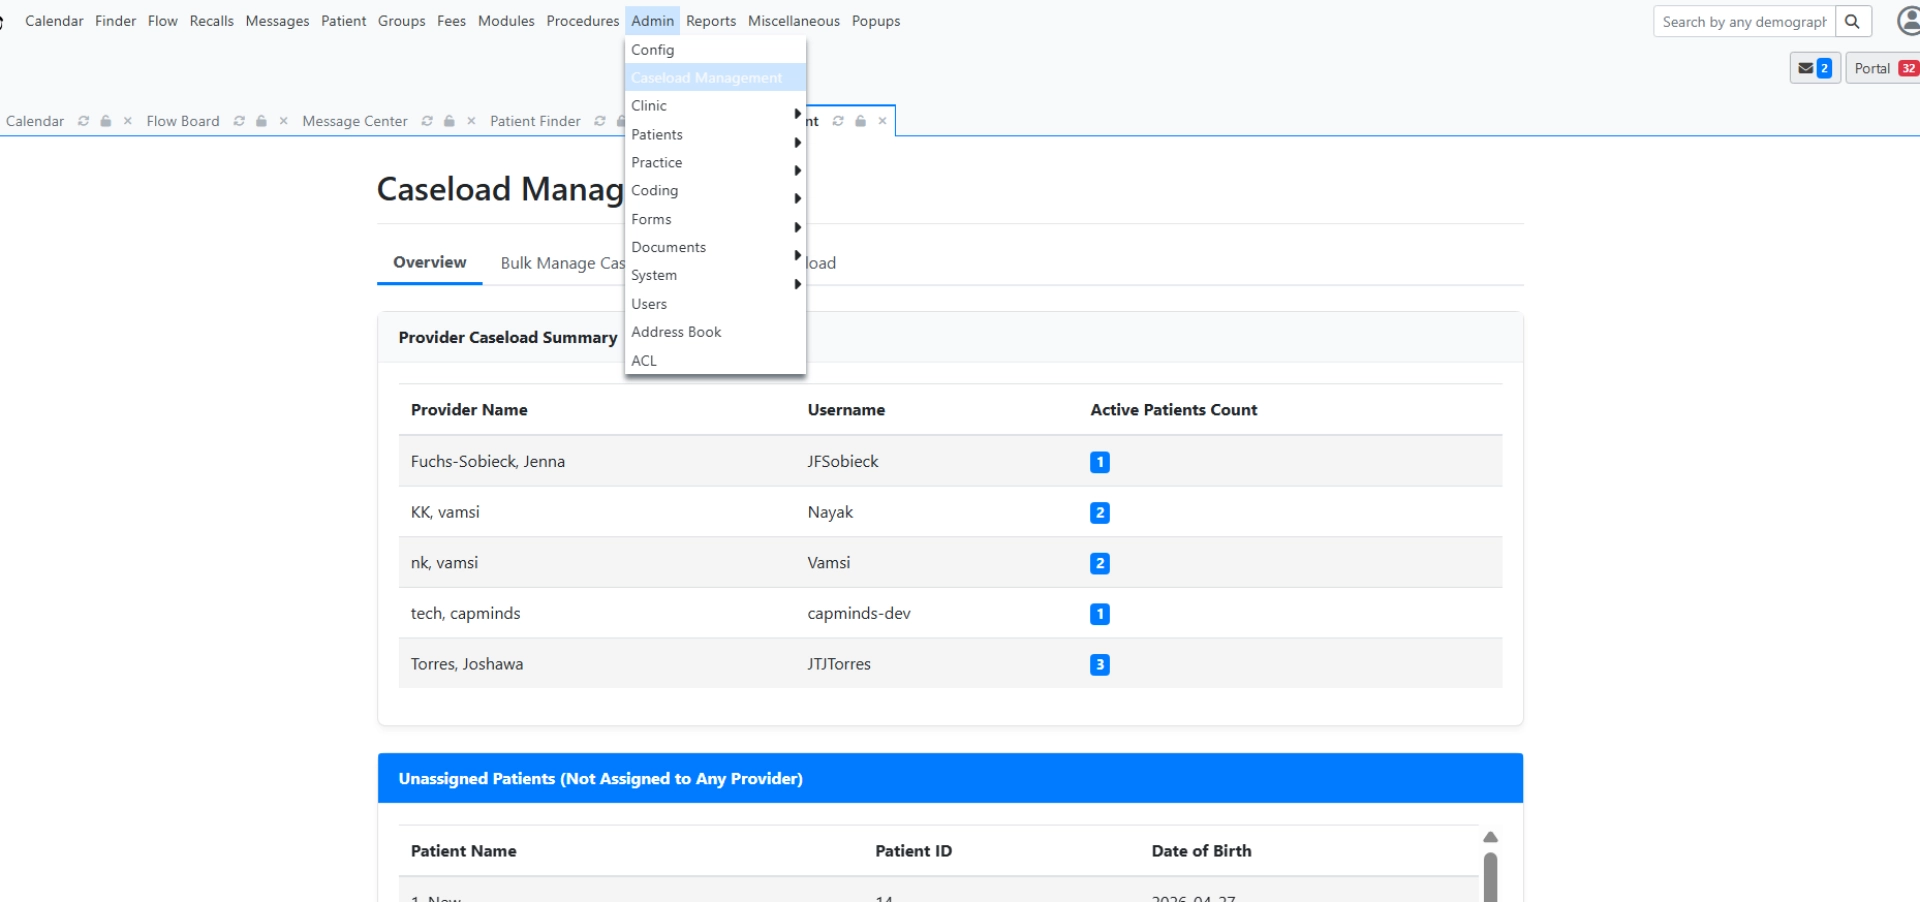Open the user profile icon

click(x=1908, y=21)
